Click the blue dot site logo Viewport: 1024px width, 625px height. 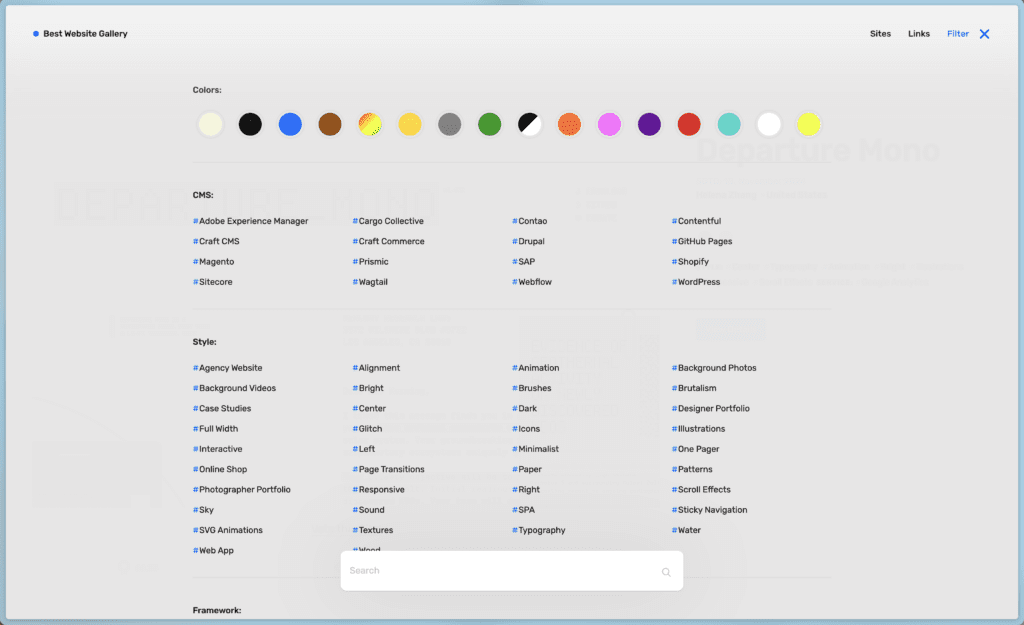point(36,34)
